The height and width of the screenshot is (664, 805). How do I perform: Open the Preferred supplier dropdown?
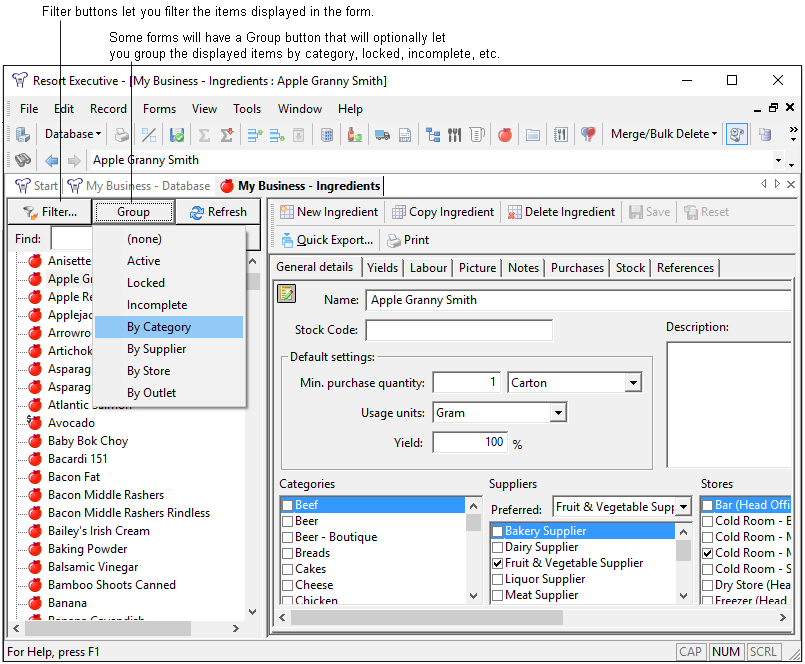point(683,507)
